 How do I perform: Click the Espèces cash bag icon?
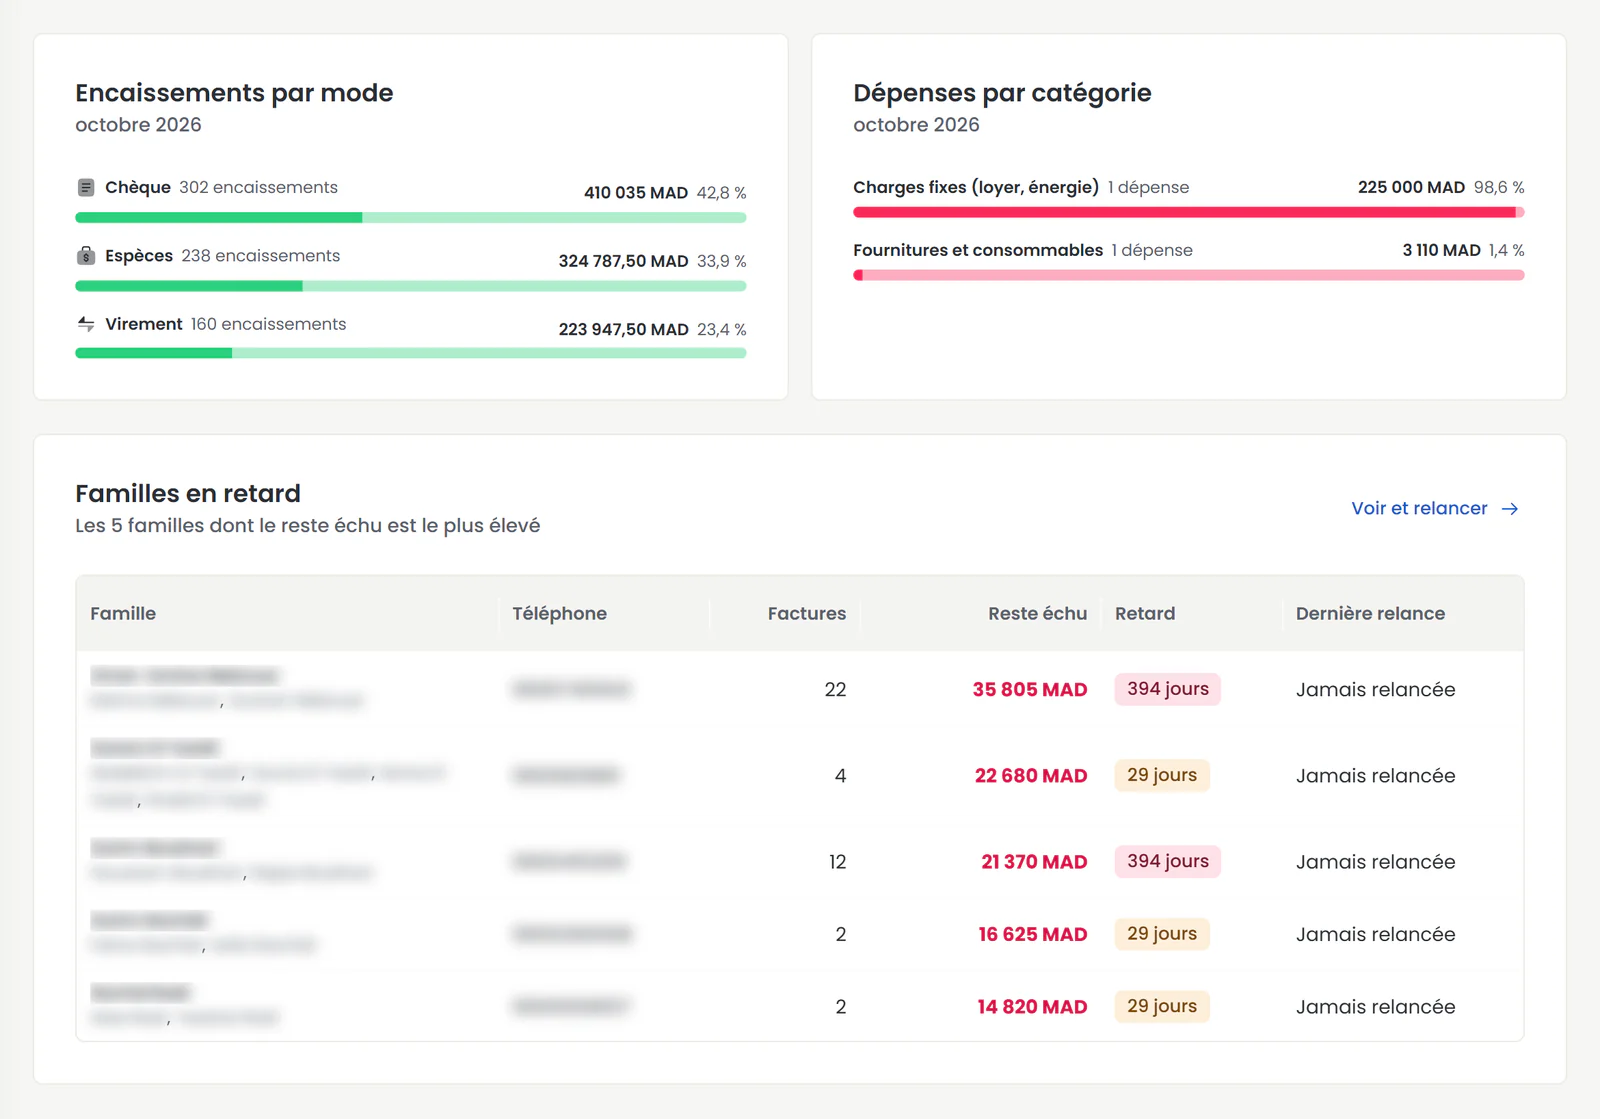tap(86, 256)
